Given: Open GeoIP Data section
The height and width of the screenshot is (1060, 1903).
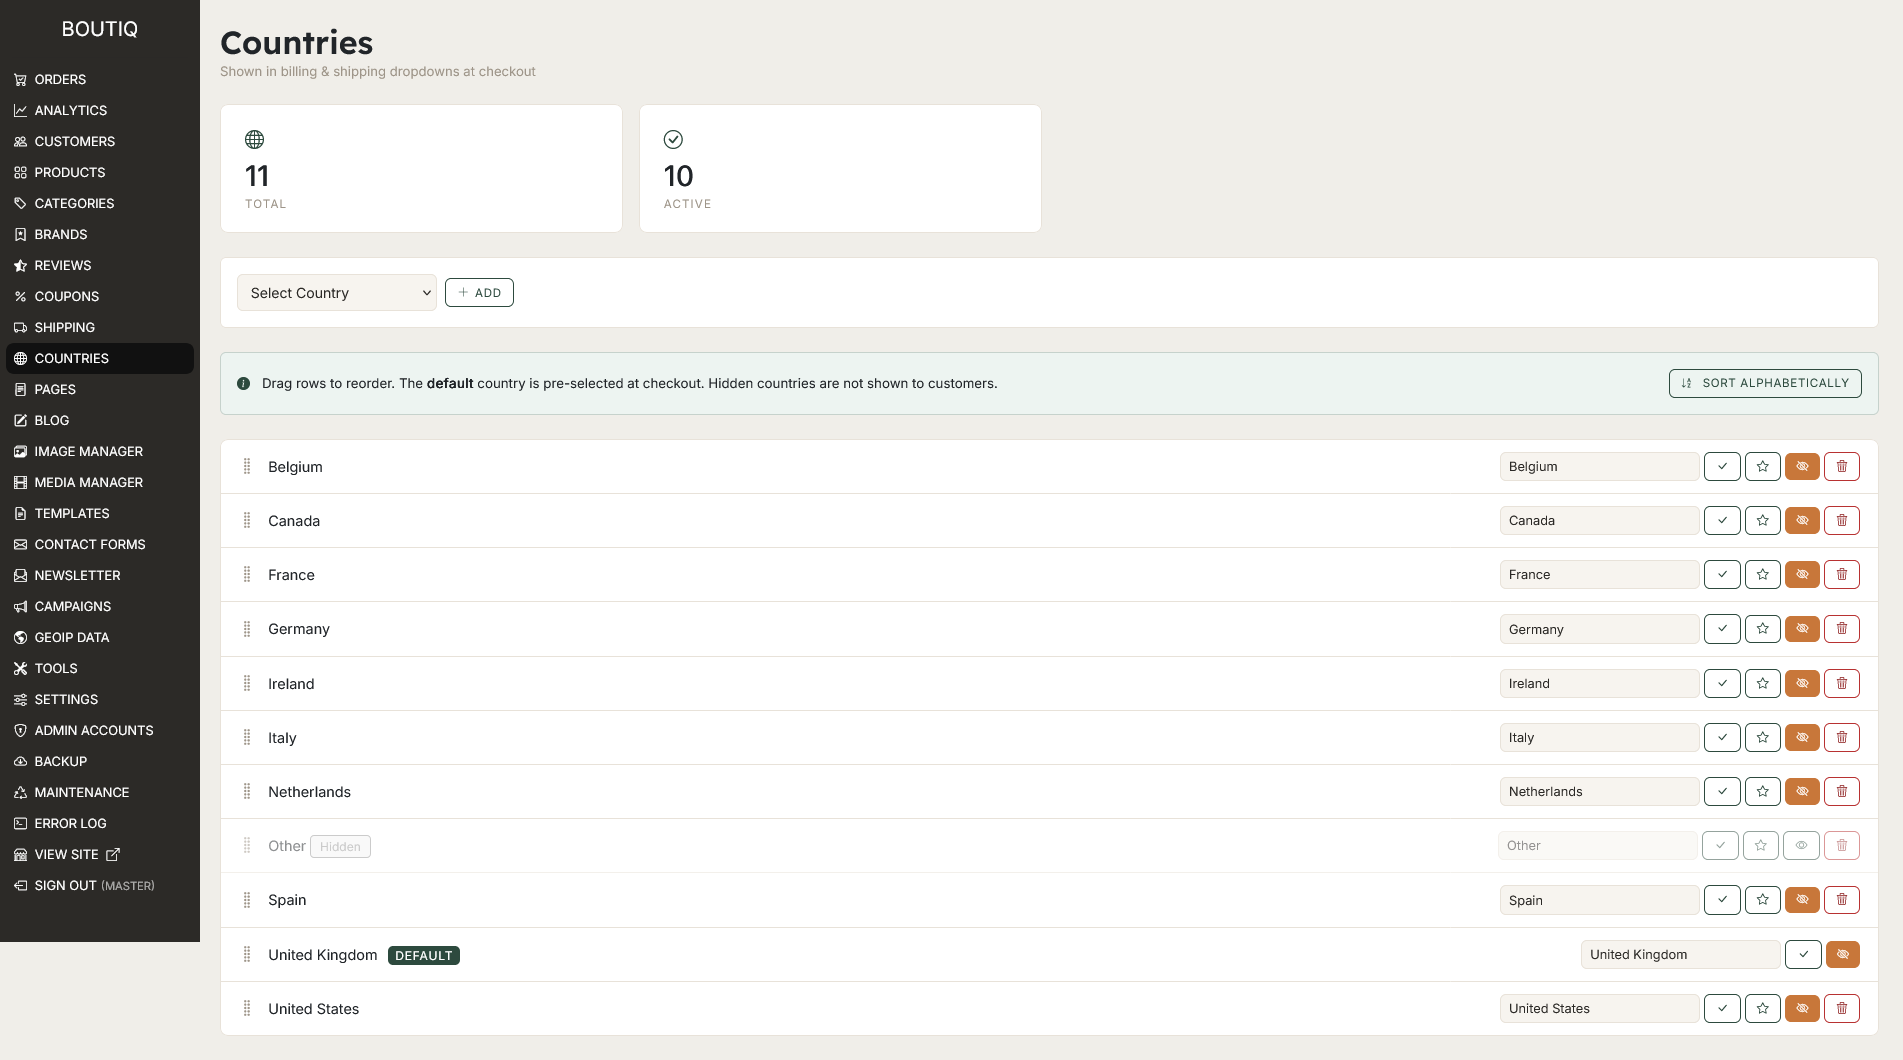Looking at the screenshot, I should (100, 638).
